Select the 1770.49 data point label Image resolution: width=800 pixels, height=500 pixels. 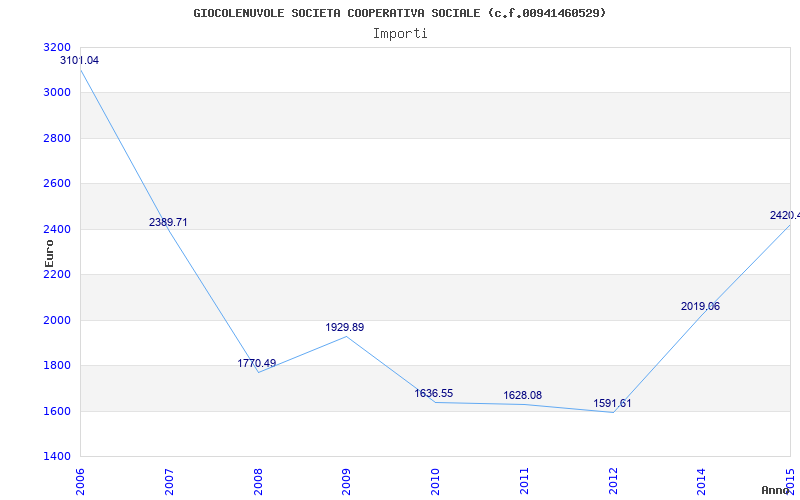coord(257,363)
